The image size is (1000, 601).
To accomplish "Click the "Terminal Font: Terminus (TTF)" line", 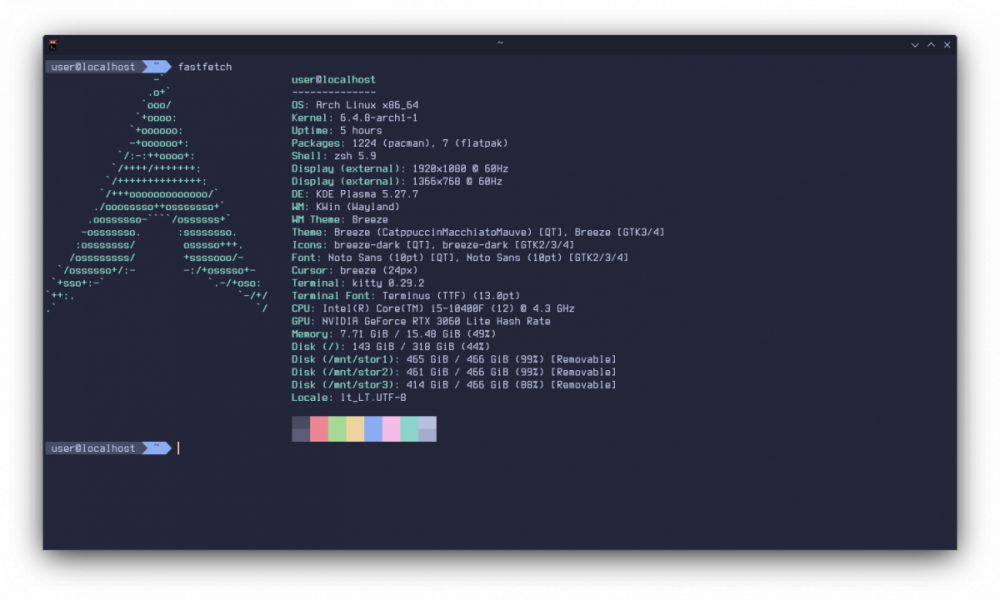I will [x=406, y=296].
